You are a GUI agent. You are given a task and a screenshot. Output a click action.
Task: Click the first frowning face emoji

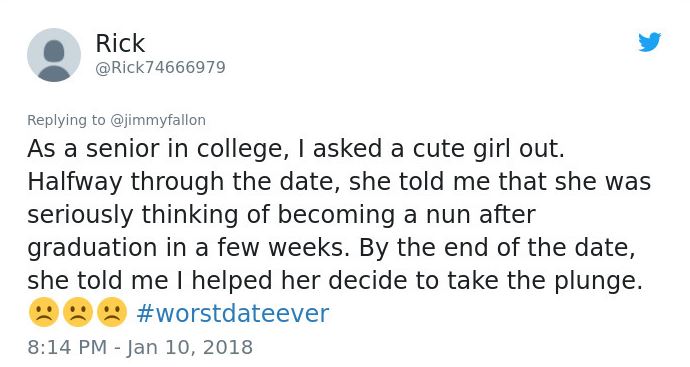point(44,312)
